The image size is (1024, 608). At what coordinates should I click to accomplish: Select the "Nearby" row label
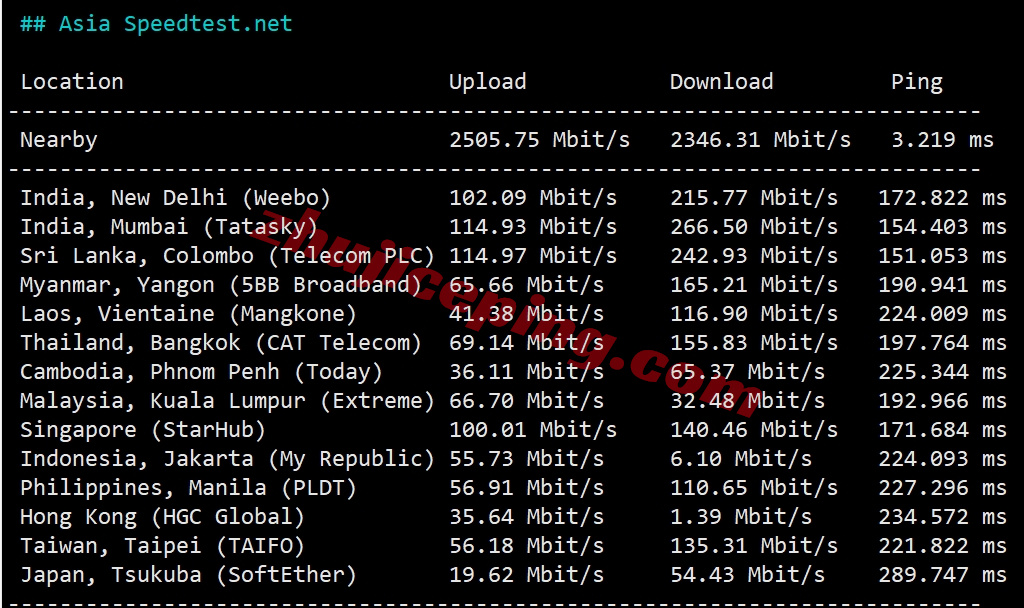[59, 140]
